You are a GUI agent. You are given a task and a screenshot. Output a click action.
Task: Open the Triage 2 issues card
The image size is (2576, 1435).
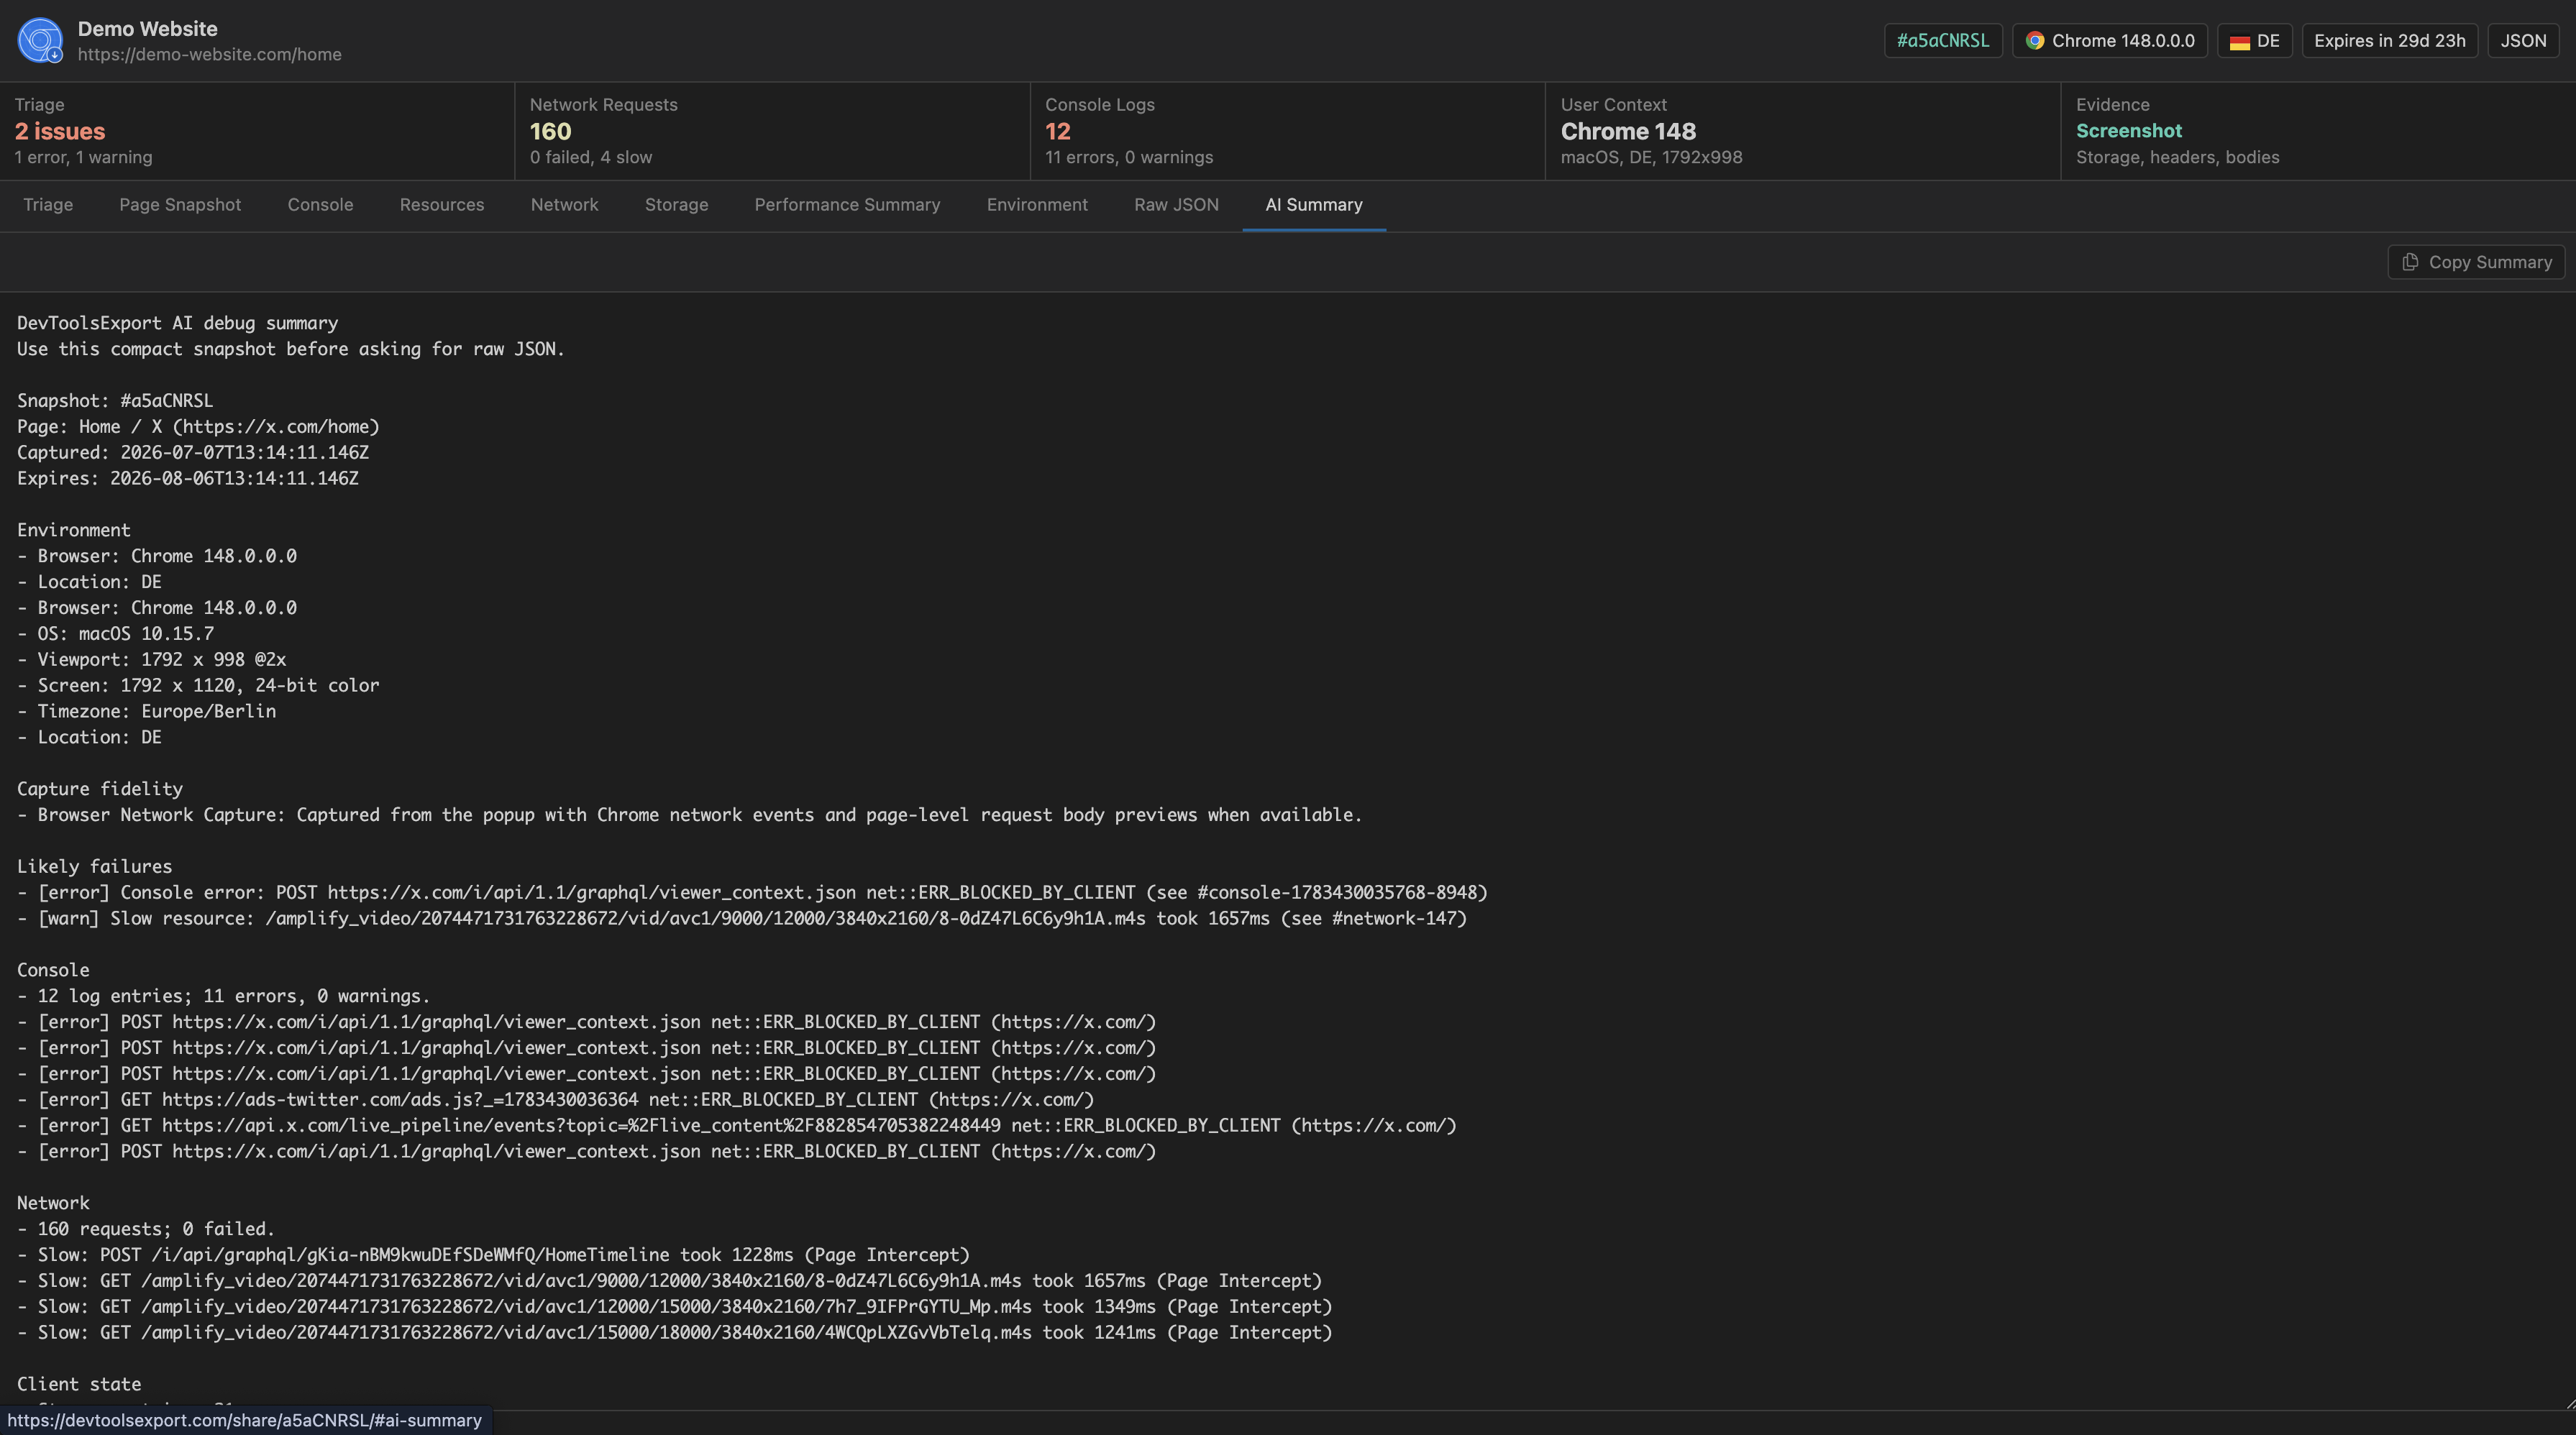coord(257,131)
